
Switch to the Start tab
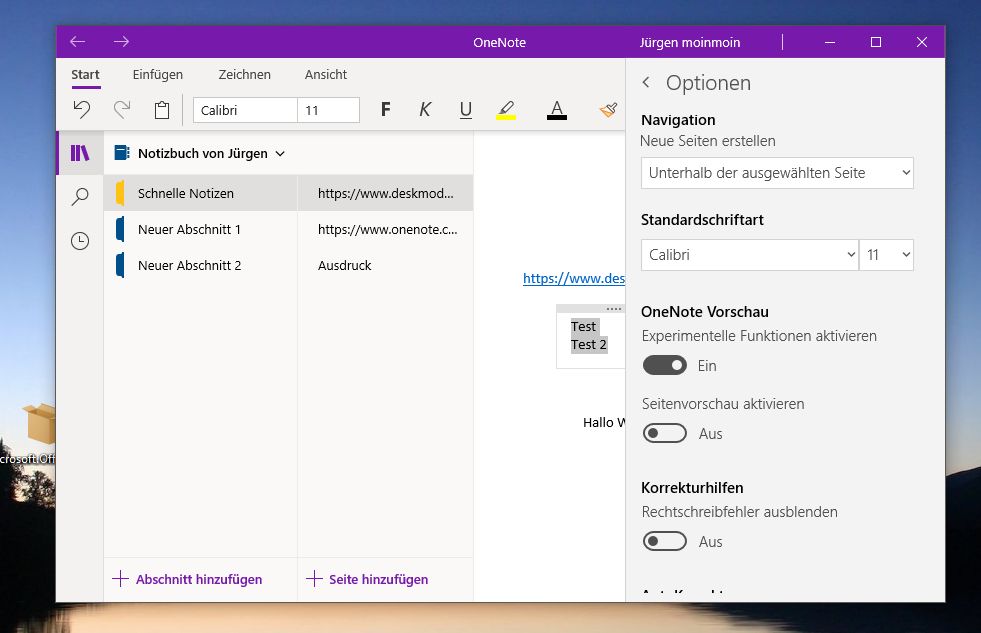click(85, 74)
